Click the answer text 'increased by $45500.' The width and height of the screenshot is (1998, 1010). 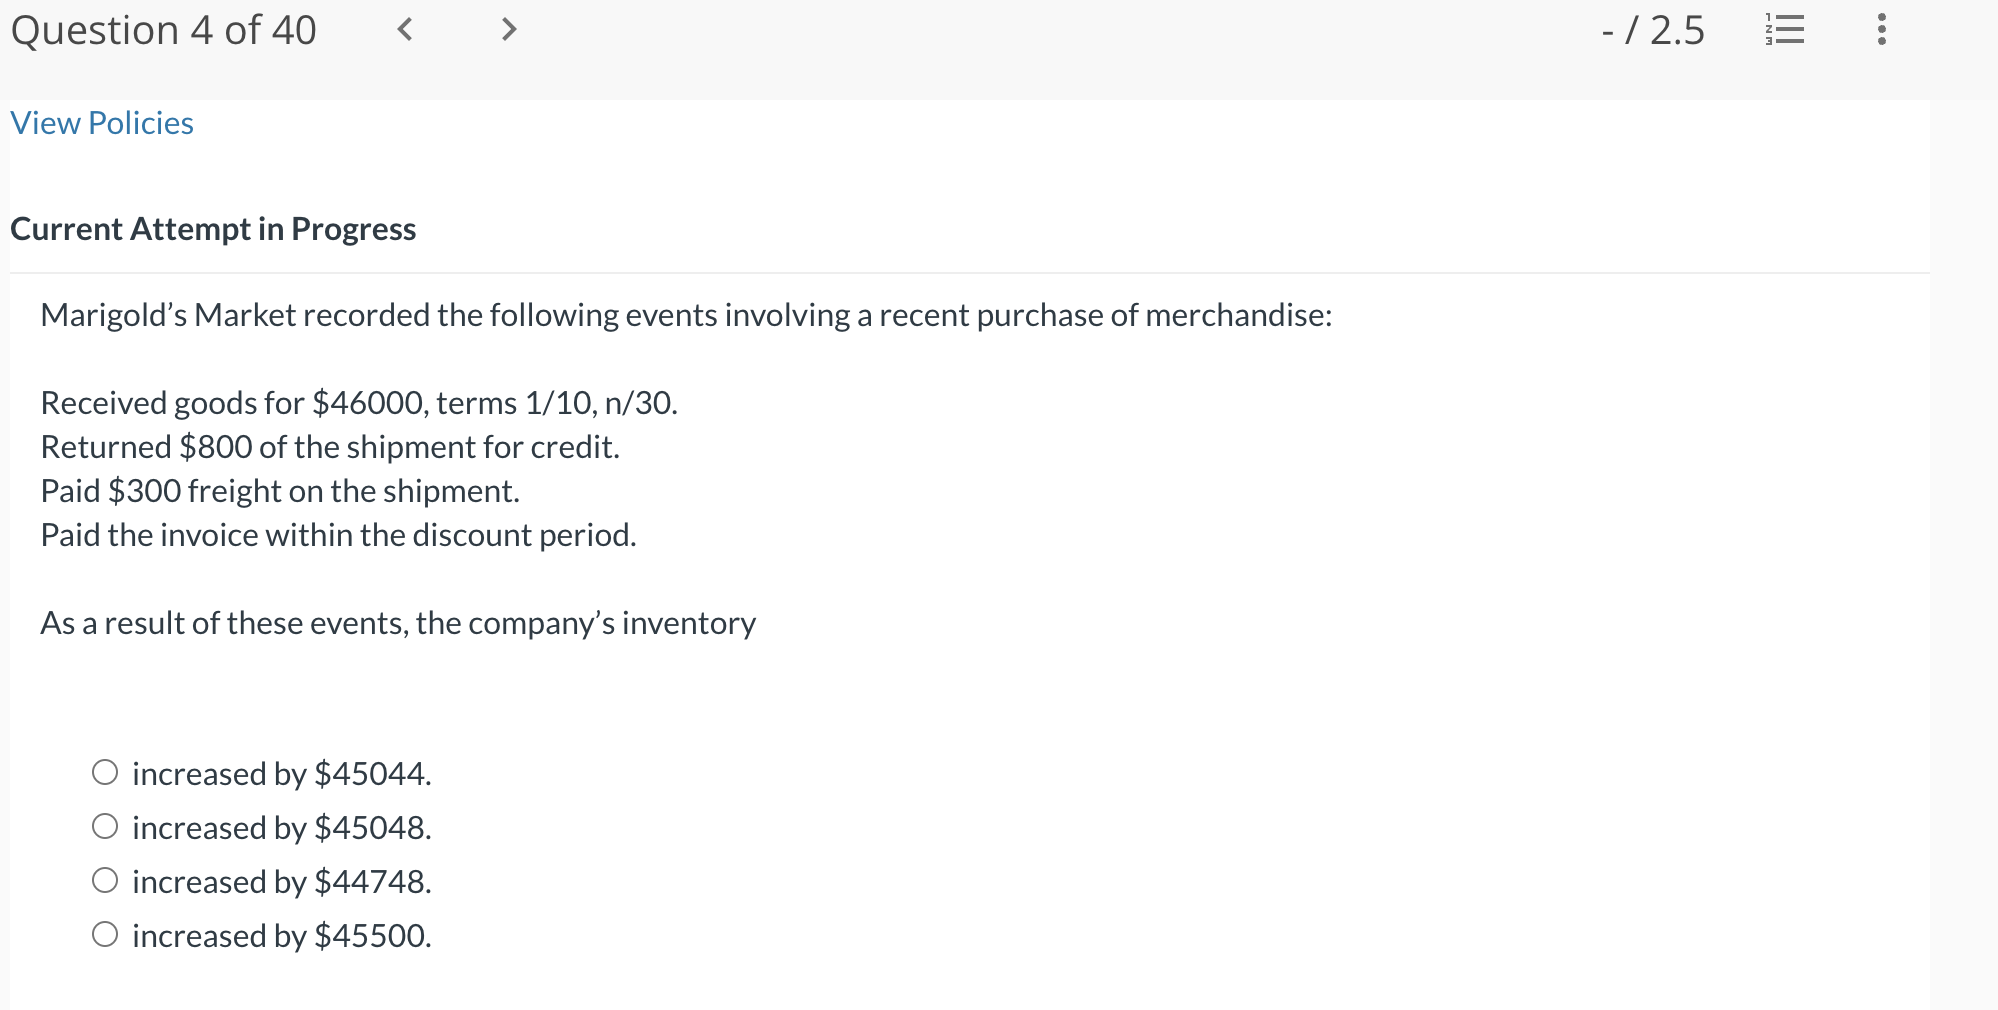tap(281, 936)
